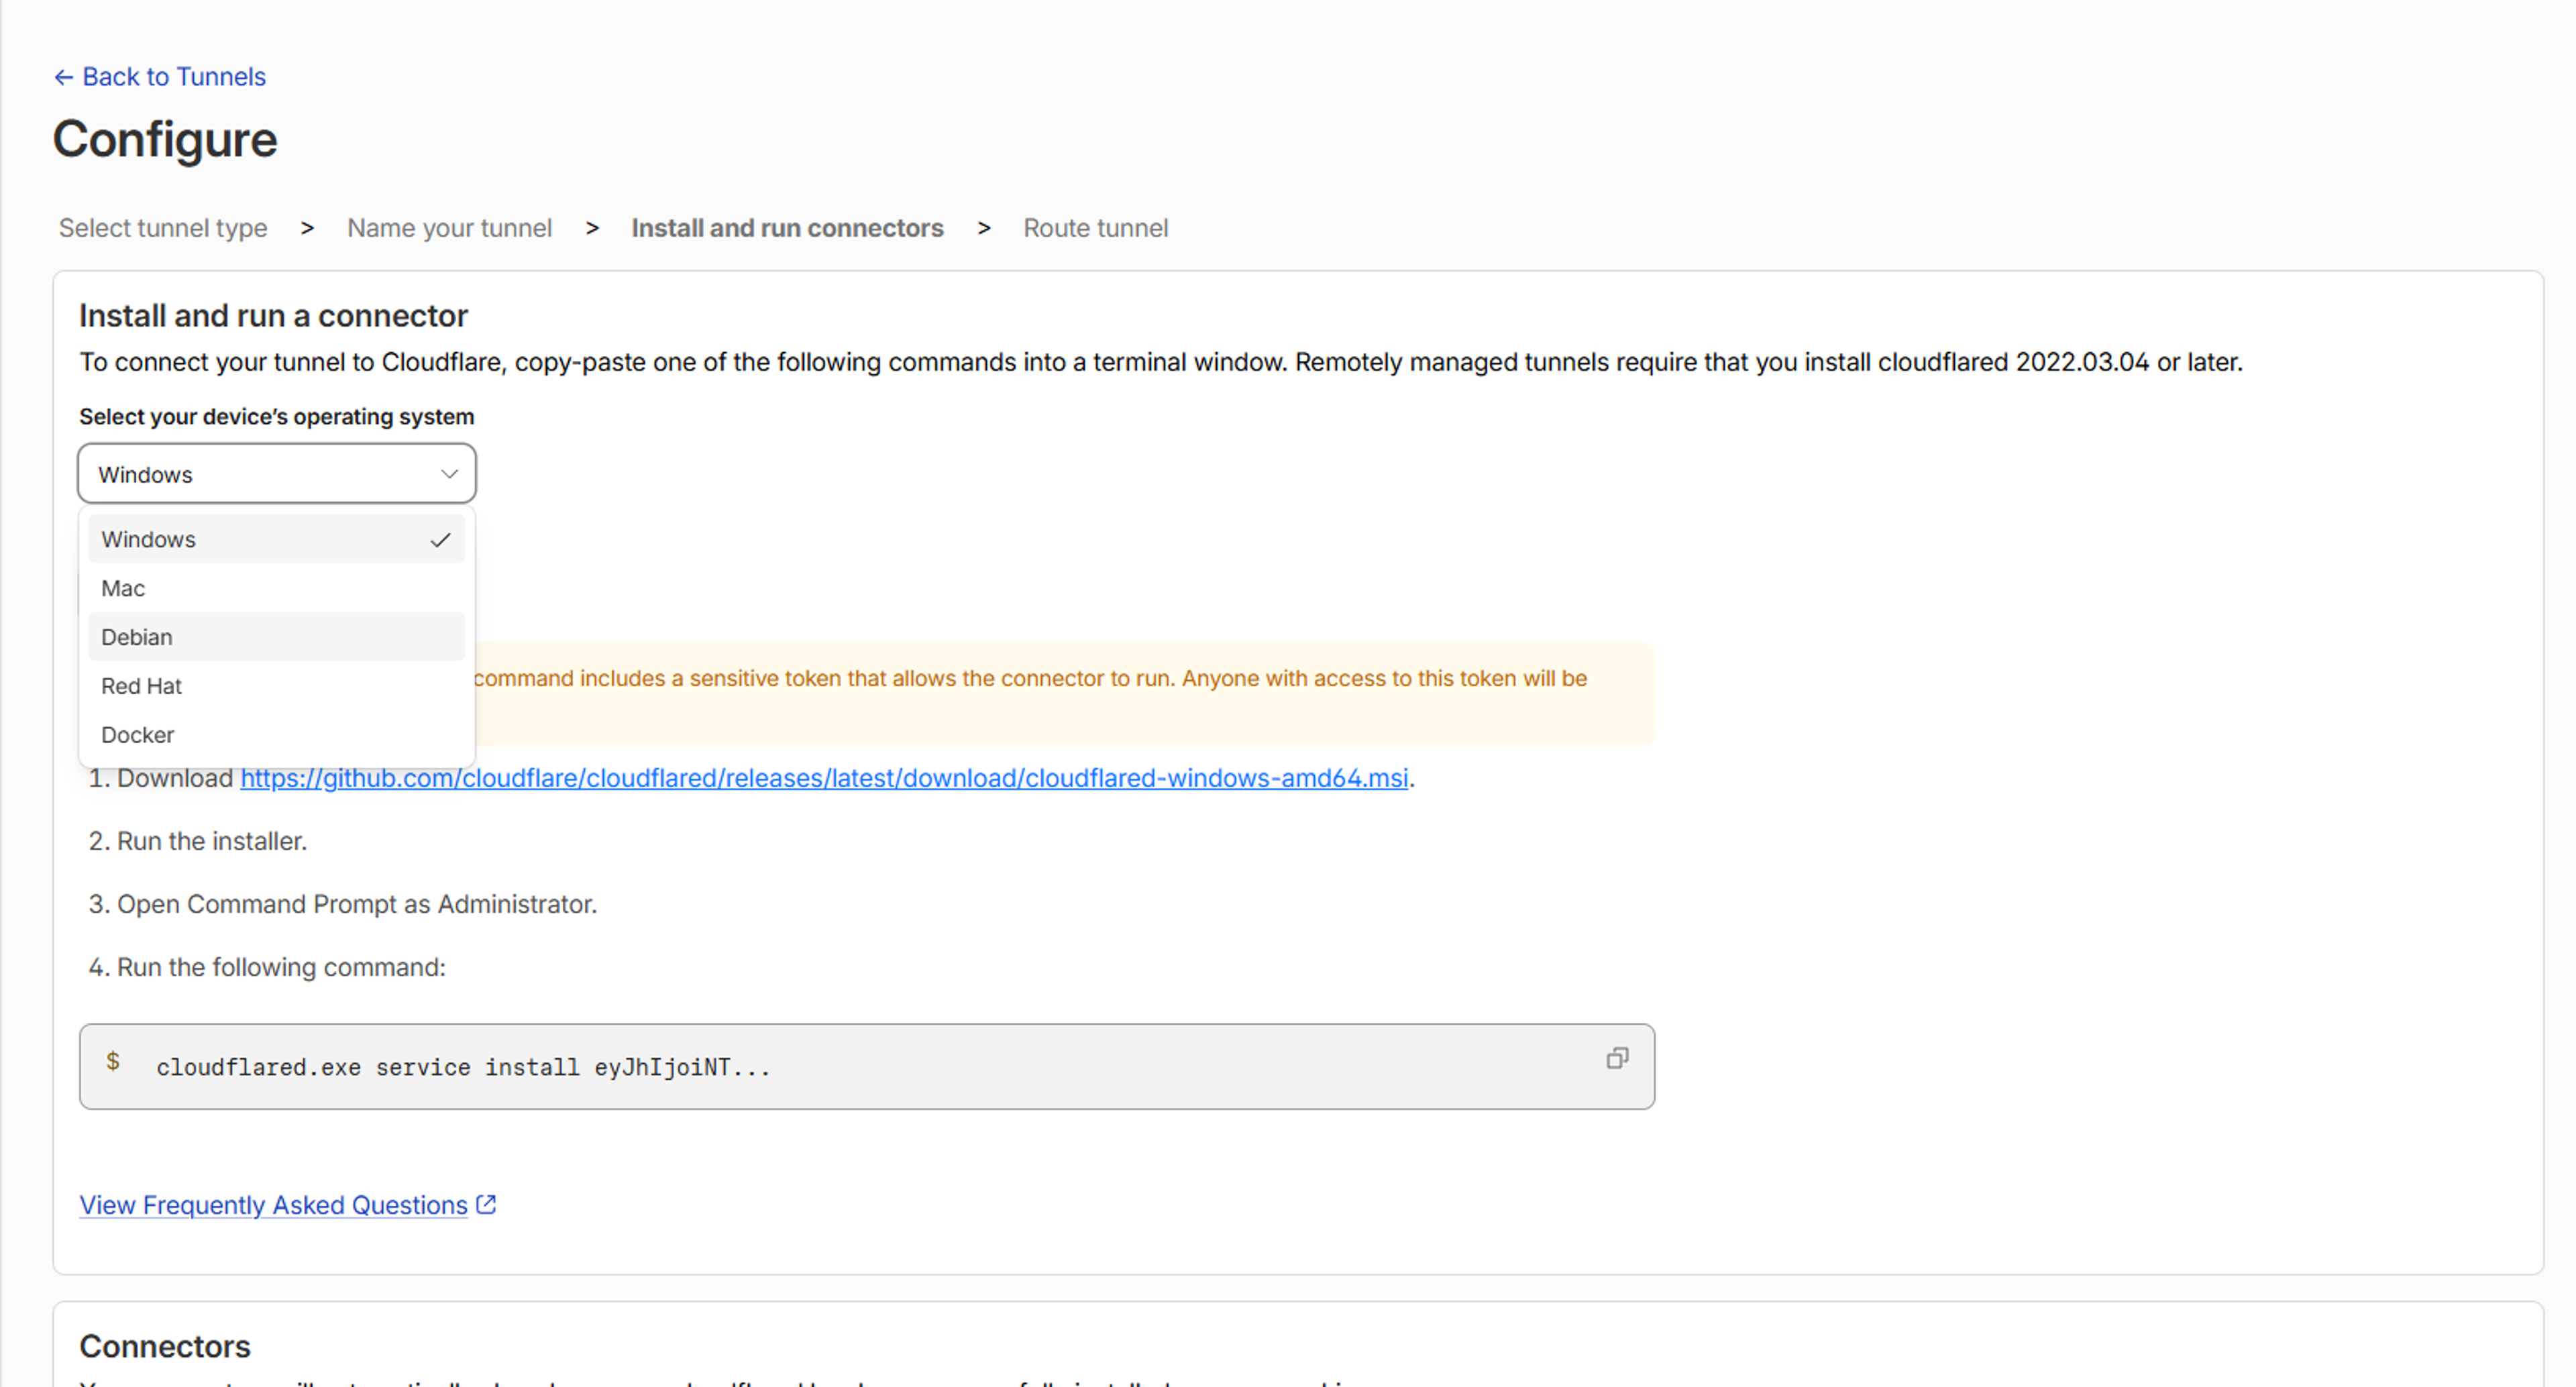Click the 'Run the installer.' step text
Screen dimensions: 2576x1387
(x=212, y=841)
